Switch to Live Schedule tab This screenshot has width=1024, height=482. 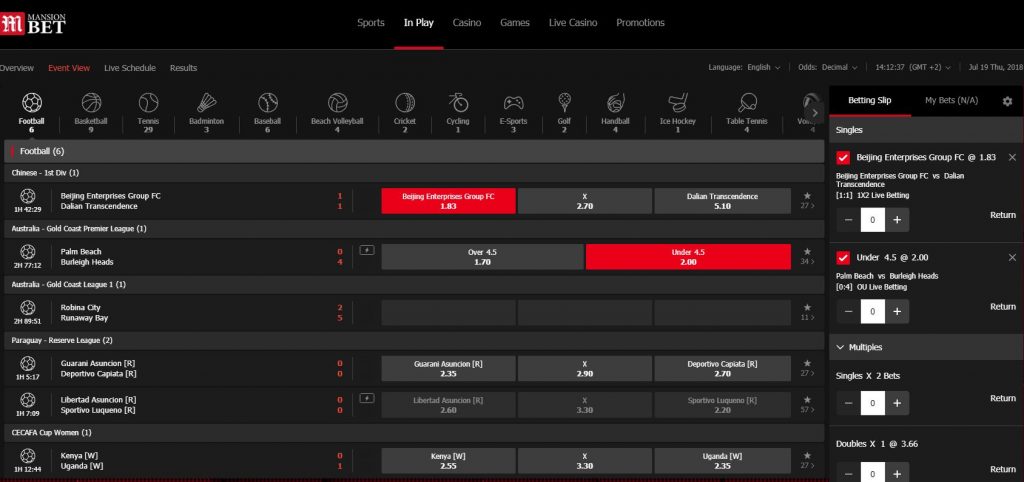point(130,68)
